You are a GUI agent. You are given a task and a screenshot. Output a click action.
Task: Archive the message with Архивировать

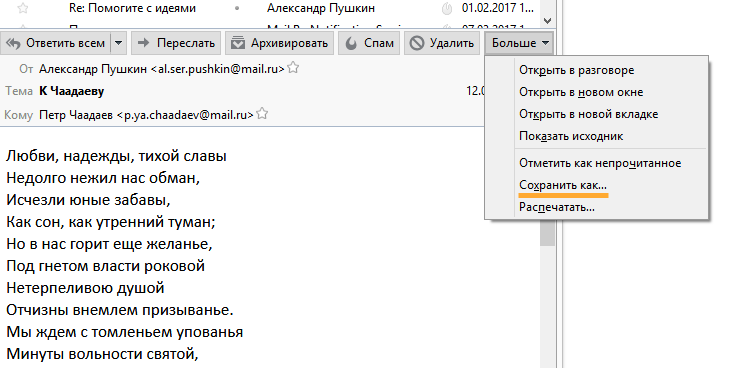point(279,43)
